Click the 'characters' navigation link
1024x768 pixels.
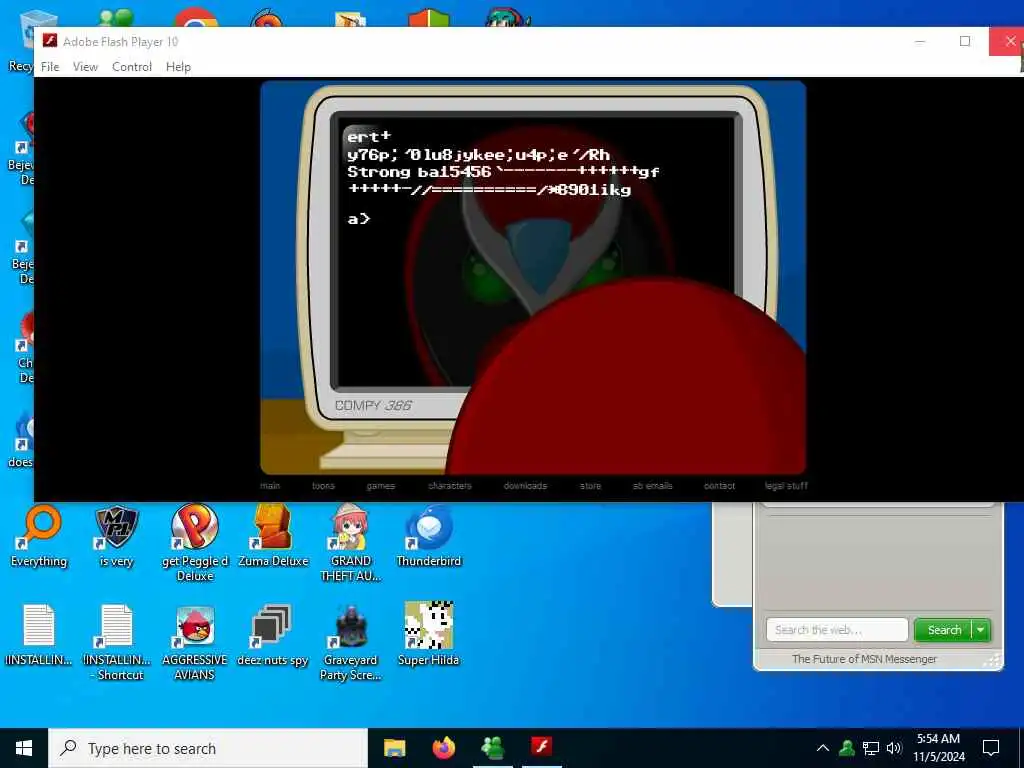[450, 486]
